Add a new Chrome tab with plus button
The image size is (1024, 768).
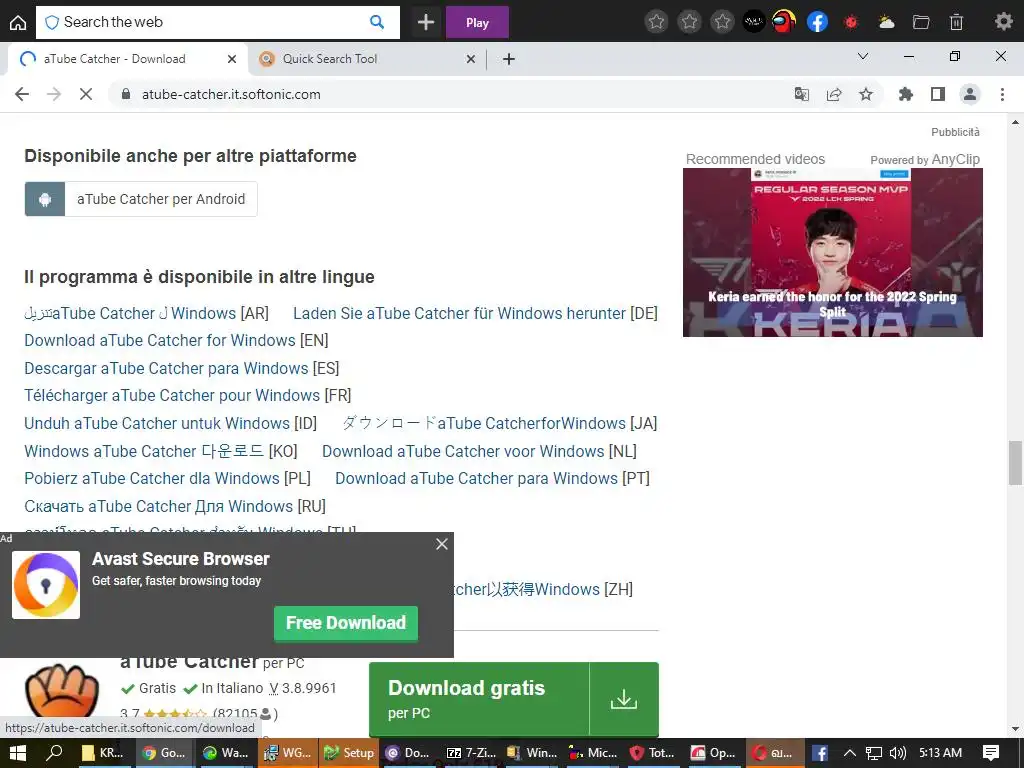click(x=509, y=59)
